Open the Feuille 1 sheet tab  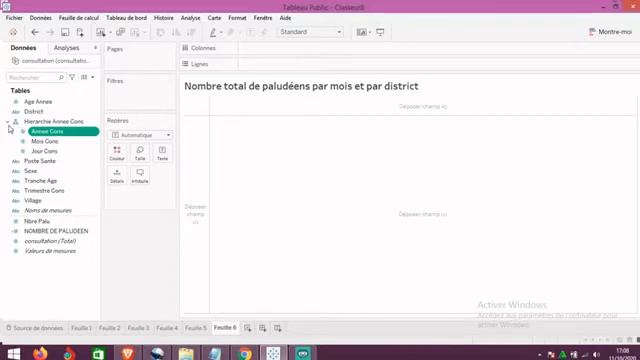(x=81, y=328)
